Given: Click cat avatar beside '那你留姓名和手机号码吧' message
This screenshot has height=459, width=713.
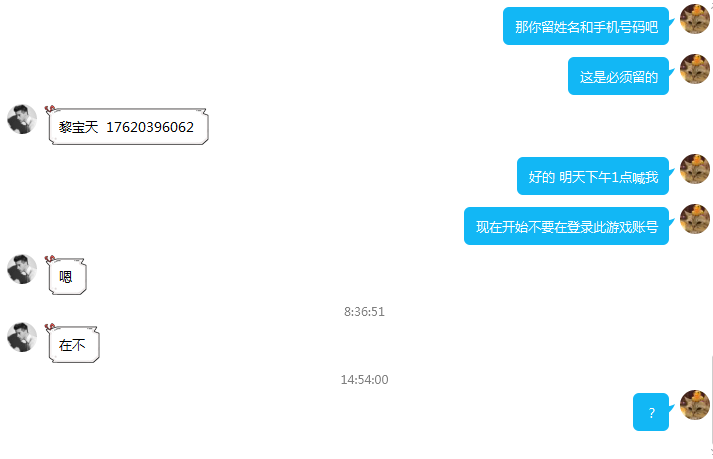Looking at the screenshot, I should tap(694, 19).
